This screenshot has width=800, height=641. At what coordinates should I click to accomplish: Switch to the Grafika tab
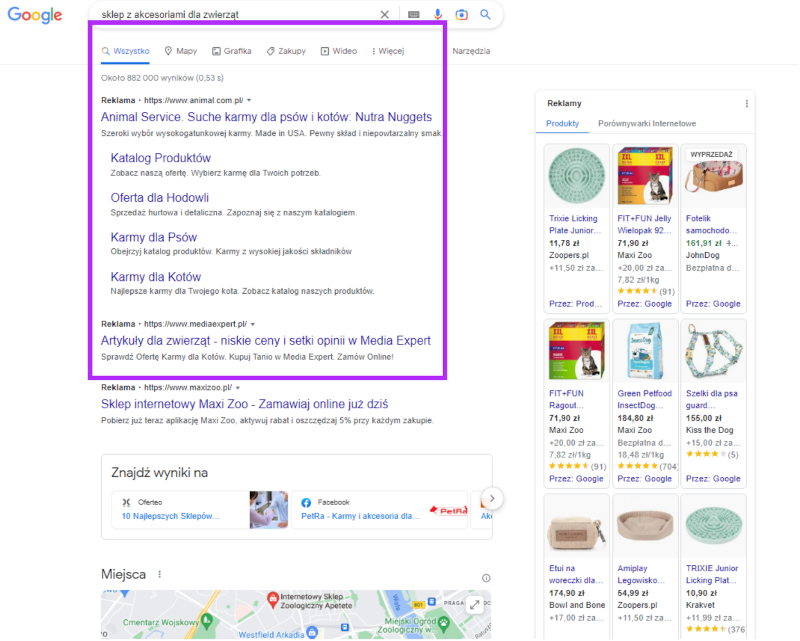pos(232,51)
